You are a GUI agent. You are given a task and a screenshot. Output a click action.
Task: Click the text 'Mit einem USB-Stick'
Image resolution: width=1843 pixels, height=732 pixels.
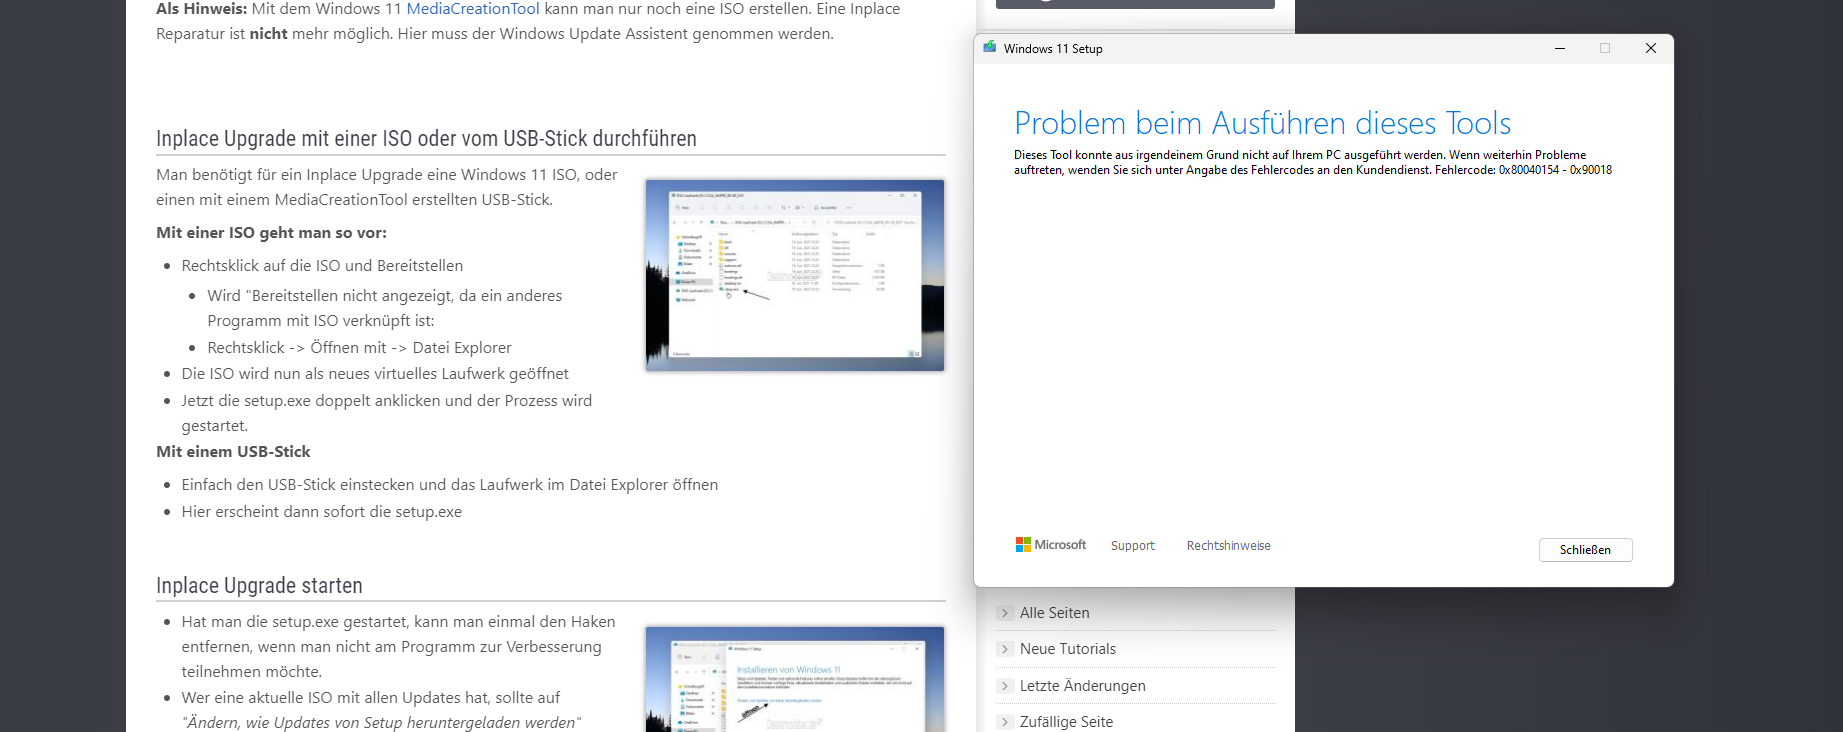[233, 452]
